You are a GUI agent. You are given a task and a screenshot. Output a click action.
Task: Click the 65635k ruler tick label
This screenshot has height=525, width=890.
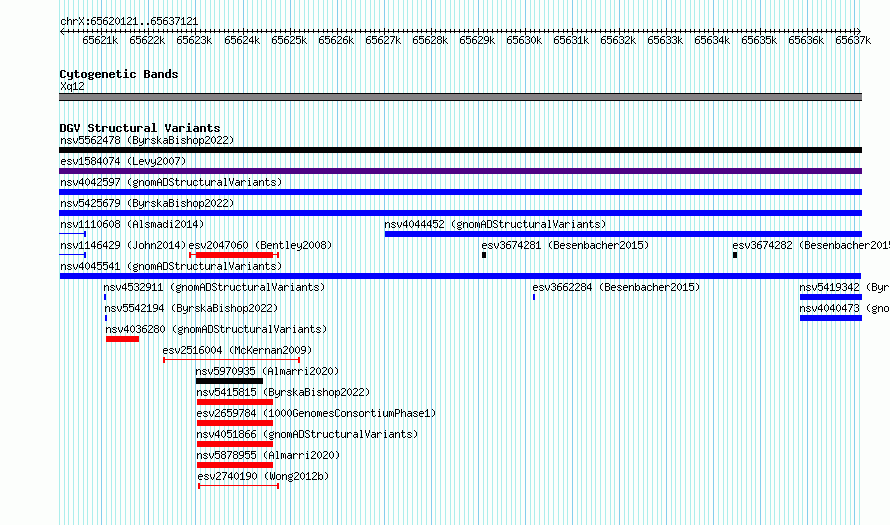[x=759, y=40]
